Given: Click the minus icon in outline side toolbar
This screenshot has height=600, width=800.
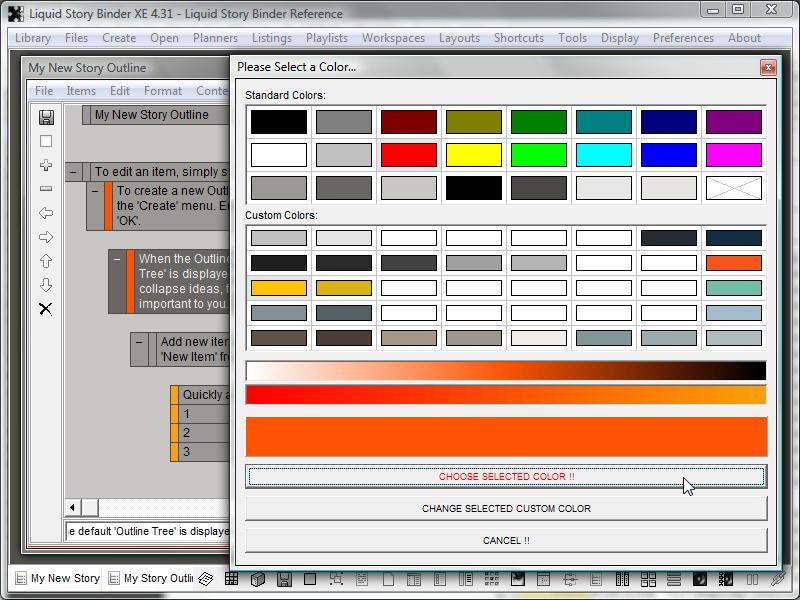Looking at the screenshot, I should tap(46, 189).
